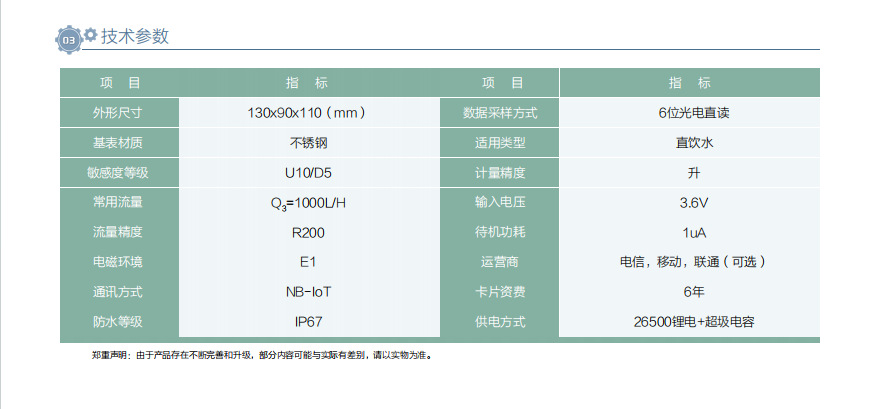Select the 26500锂电+超级电容 value
The height and width of the screenshot is (409, 877).
(x=694, y=322)
